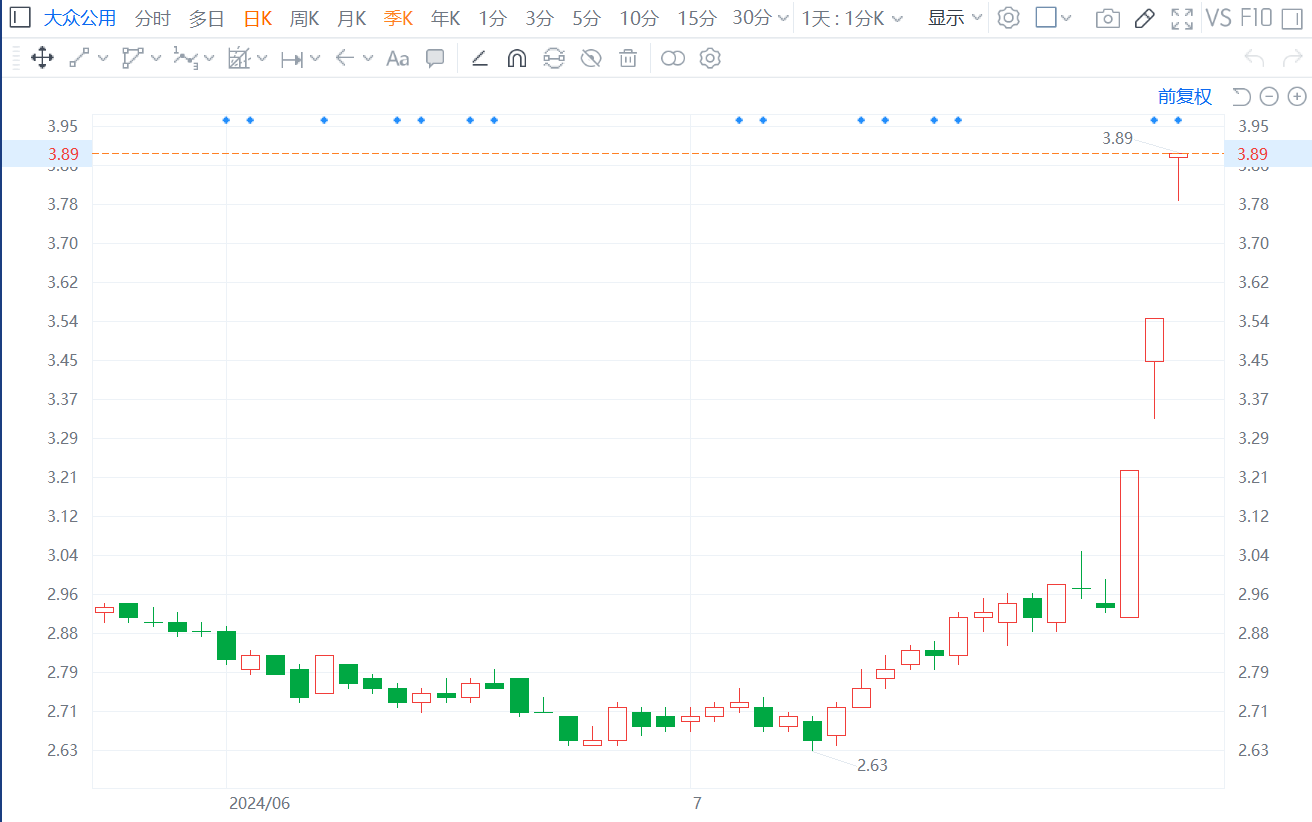This screenshot has height=822, width=1312.
Task: Toggle the left sidebar panel icon
Action: pyautogui.click(x=21, y=17)
